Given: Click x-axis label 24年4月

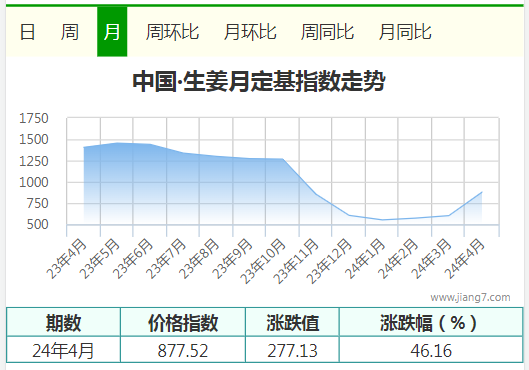Looking at the screenshot, I should 464,259.
